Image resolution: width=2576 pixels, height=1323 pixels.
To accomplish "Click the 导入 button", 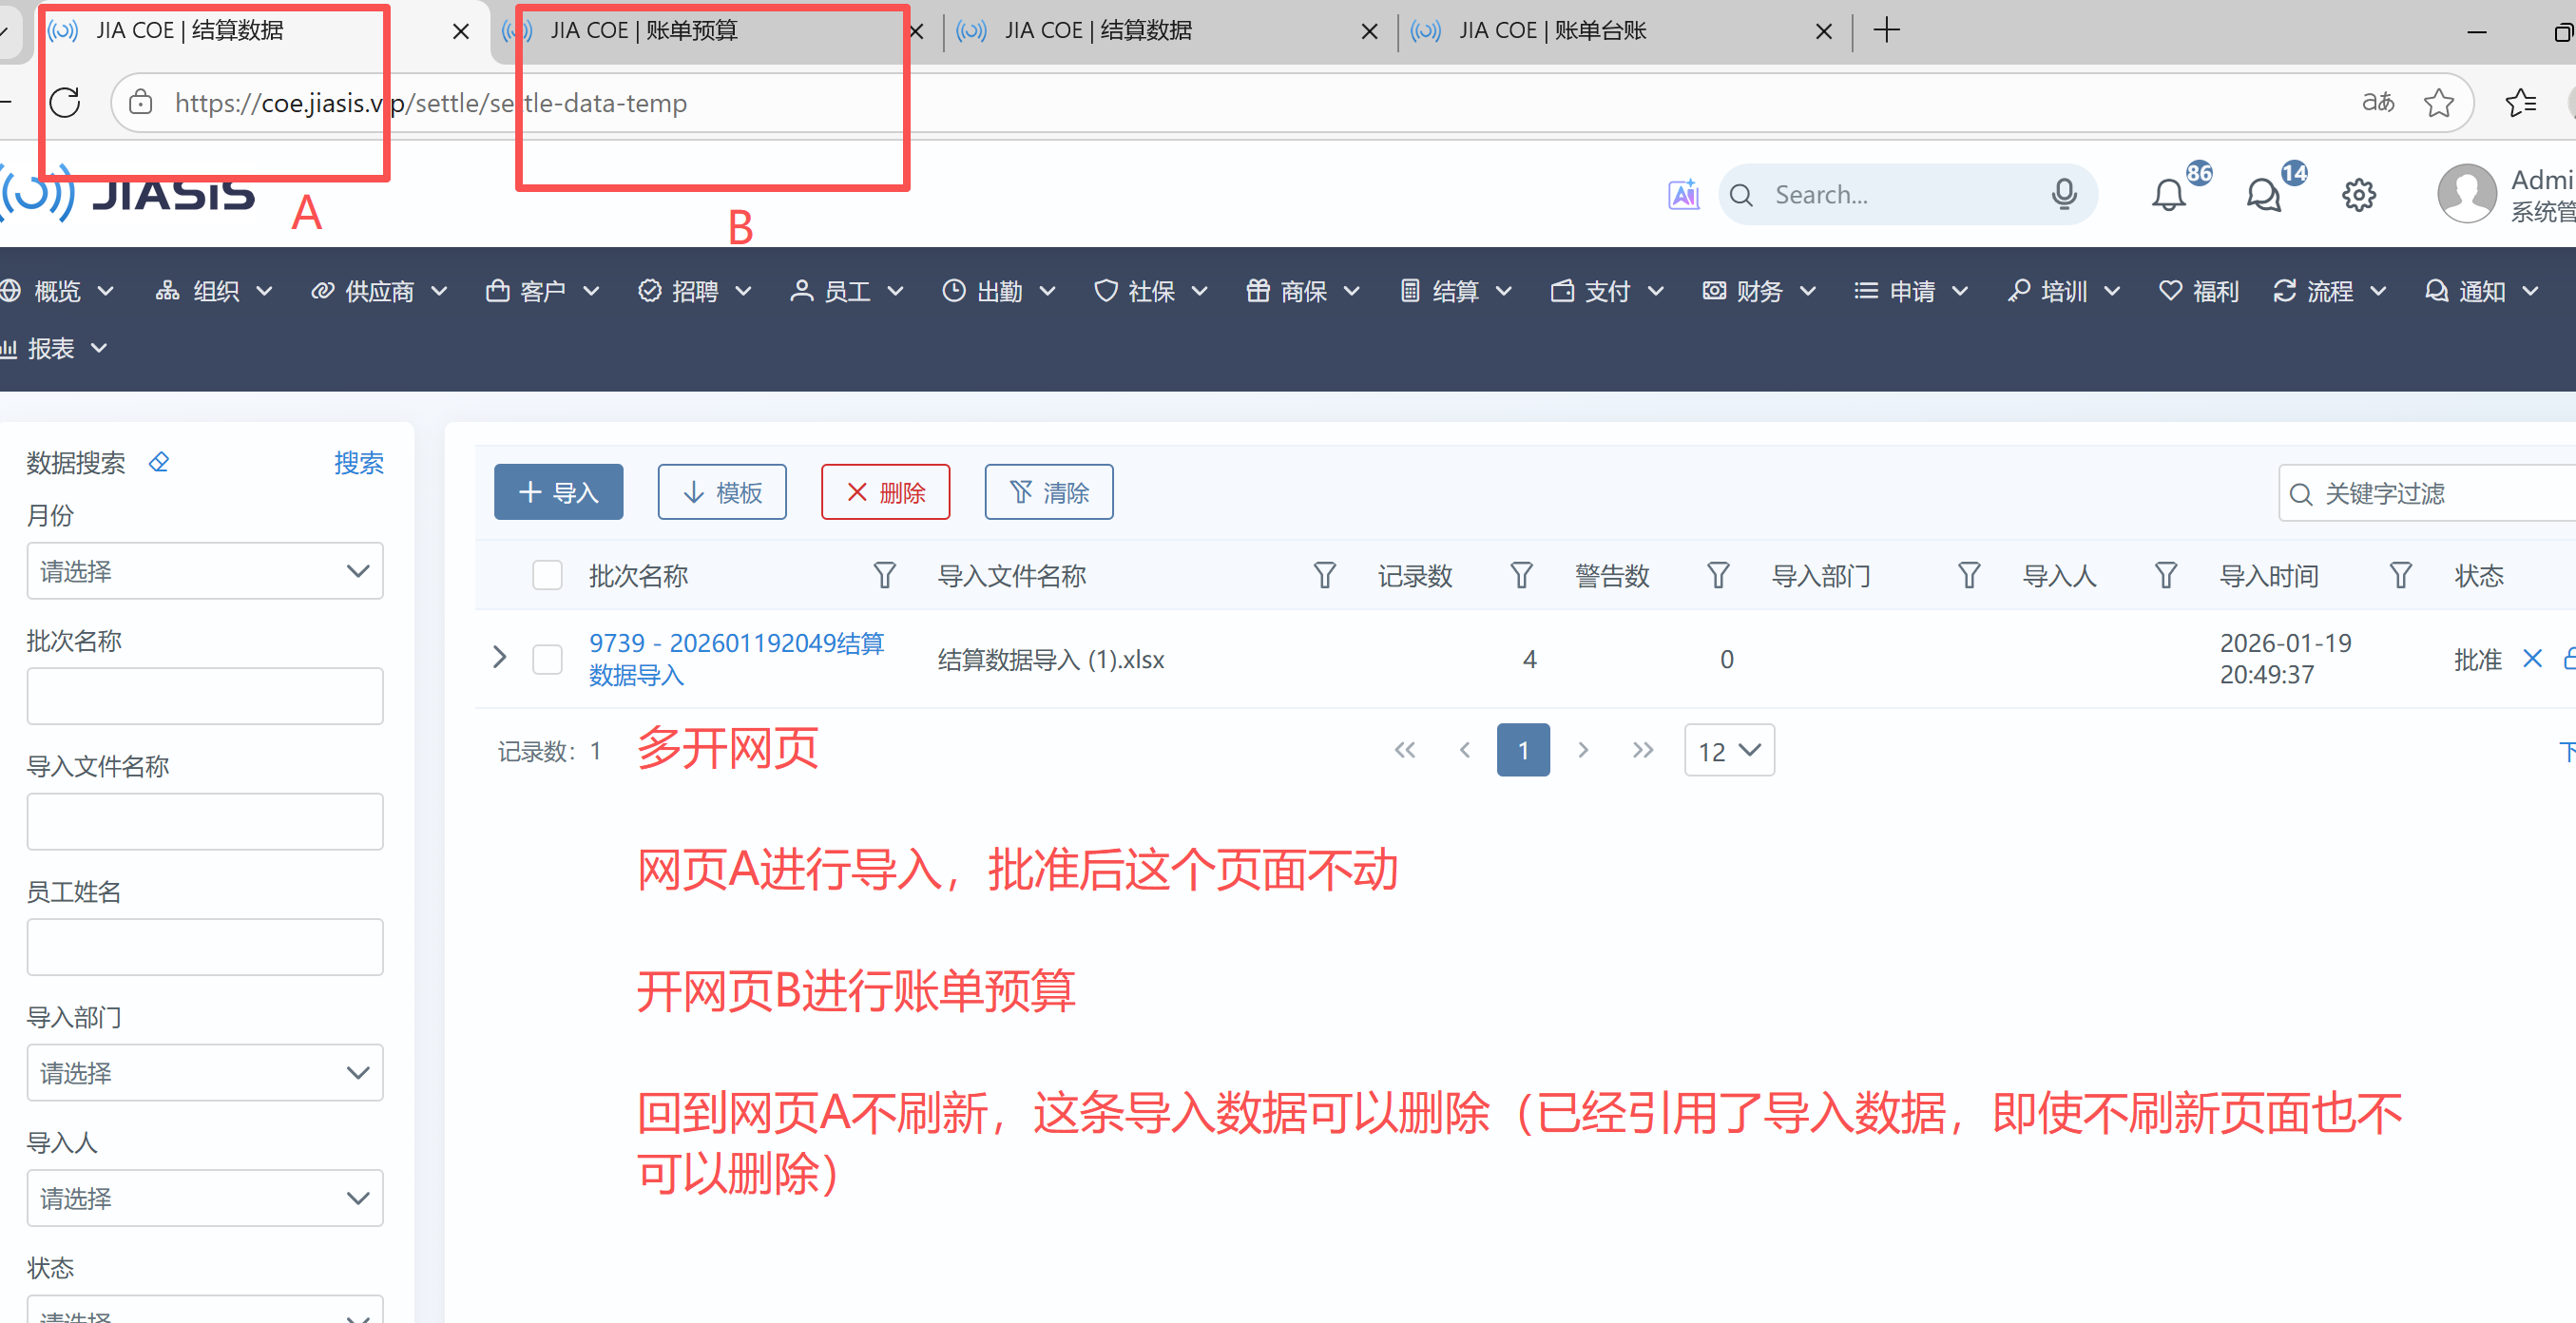I will [x=558, y=492].
